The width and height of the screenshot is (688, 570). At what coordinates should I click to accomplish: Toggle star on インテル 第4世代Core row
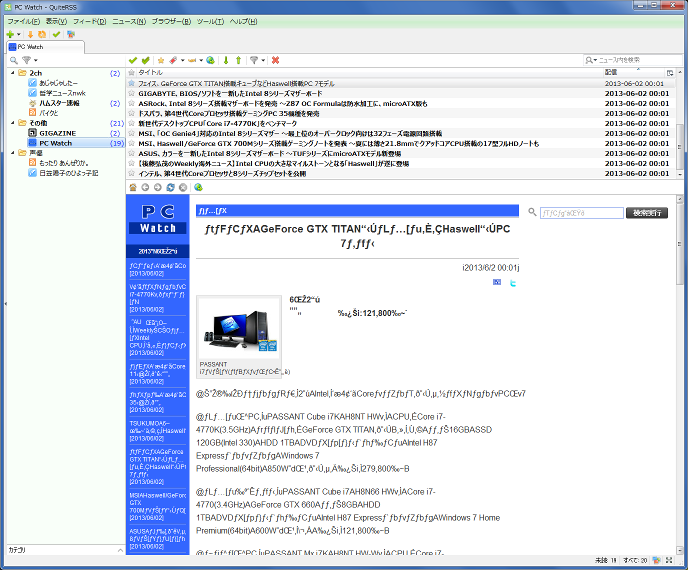tap(131, 173)
